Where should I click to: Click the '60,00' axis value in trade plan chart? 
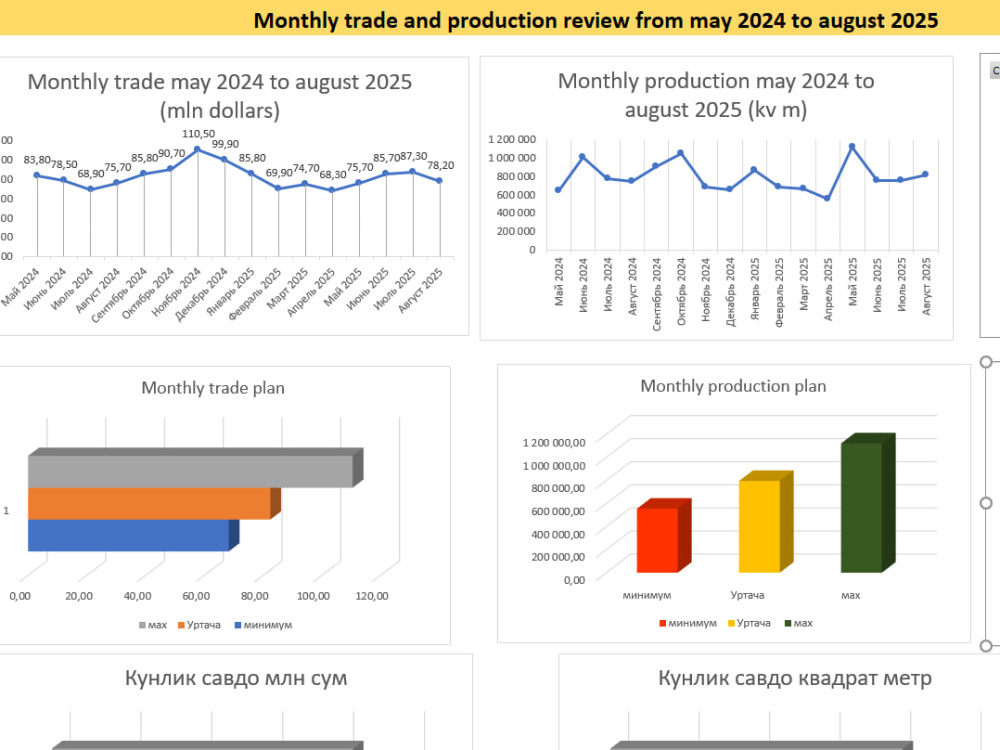click(x=196, y=596)
